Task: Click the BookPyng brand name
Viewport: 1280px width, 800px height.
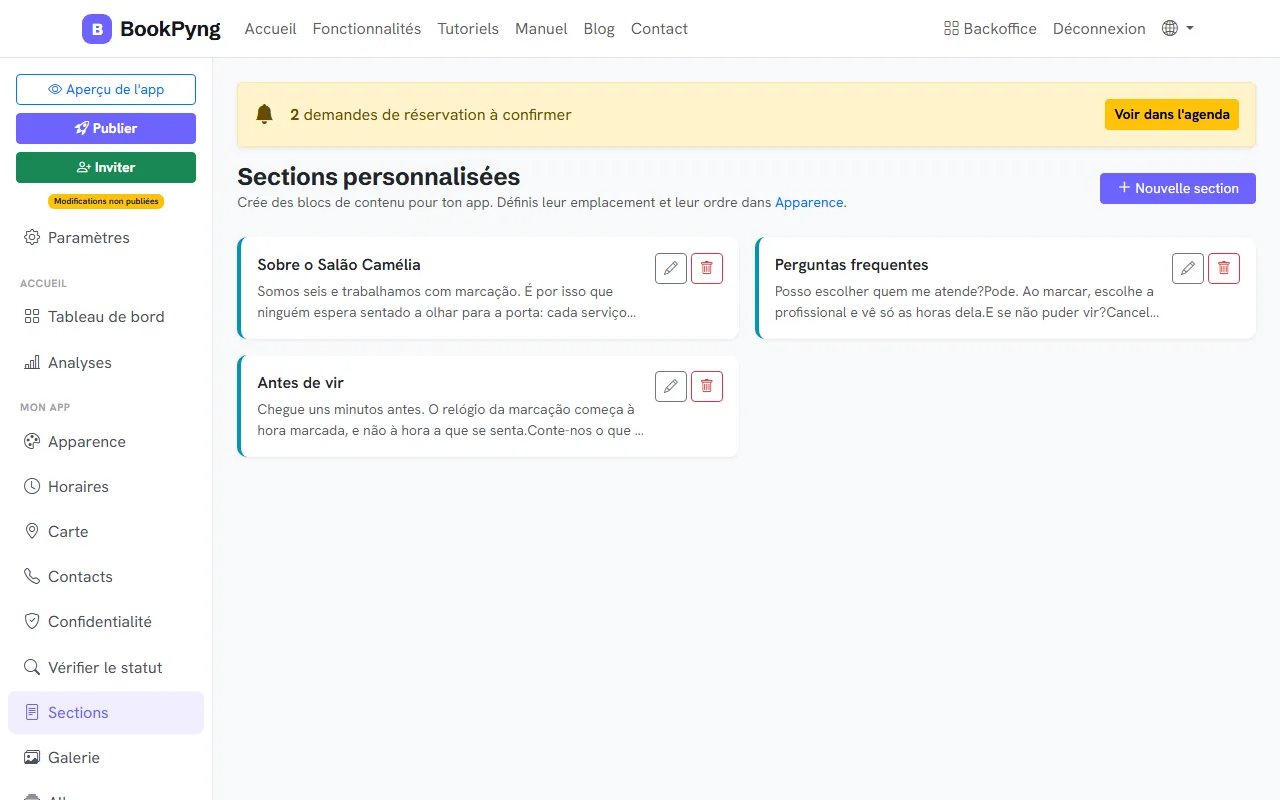Action: click(170, 29)
